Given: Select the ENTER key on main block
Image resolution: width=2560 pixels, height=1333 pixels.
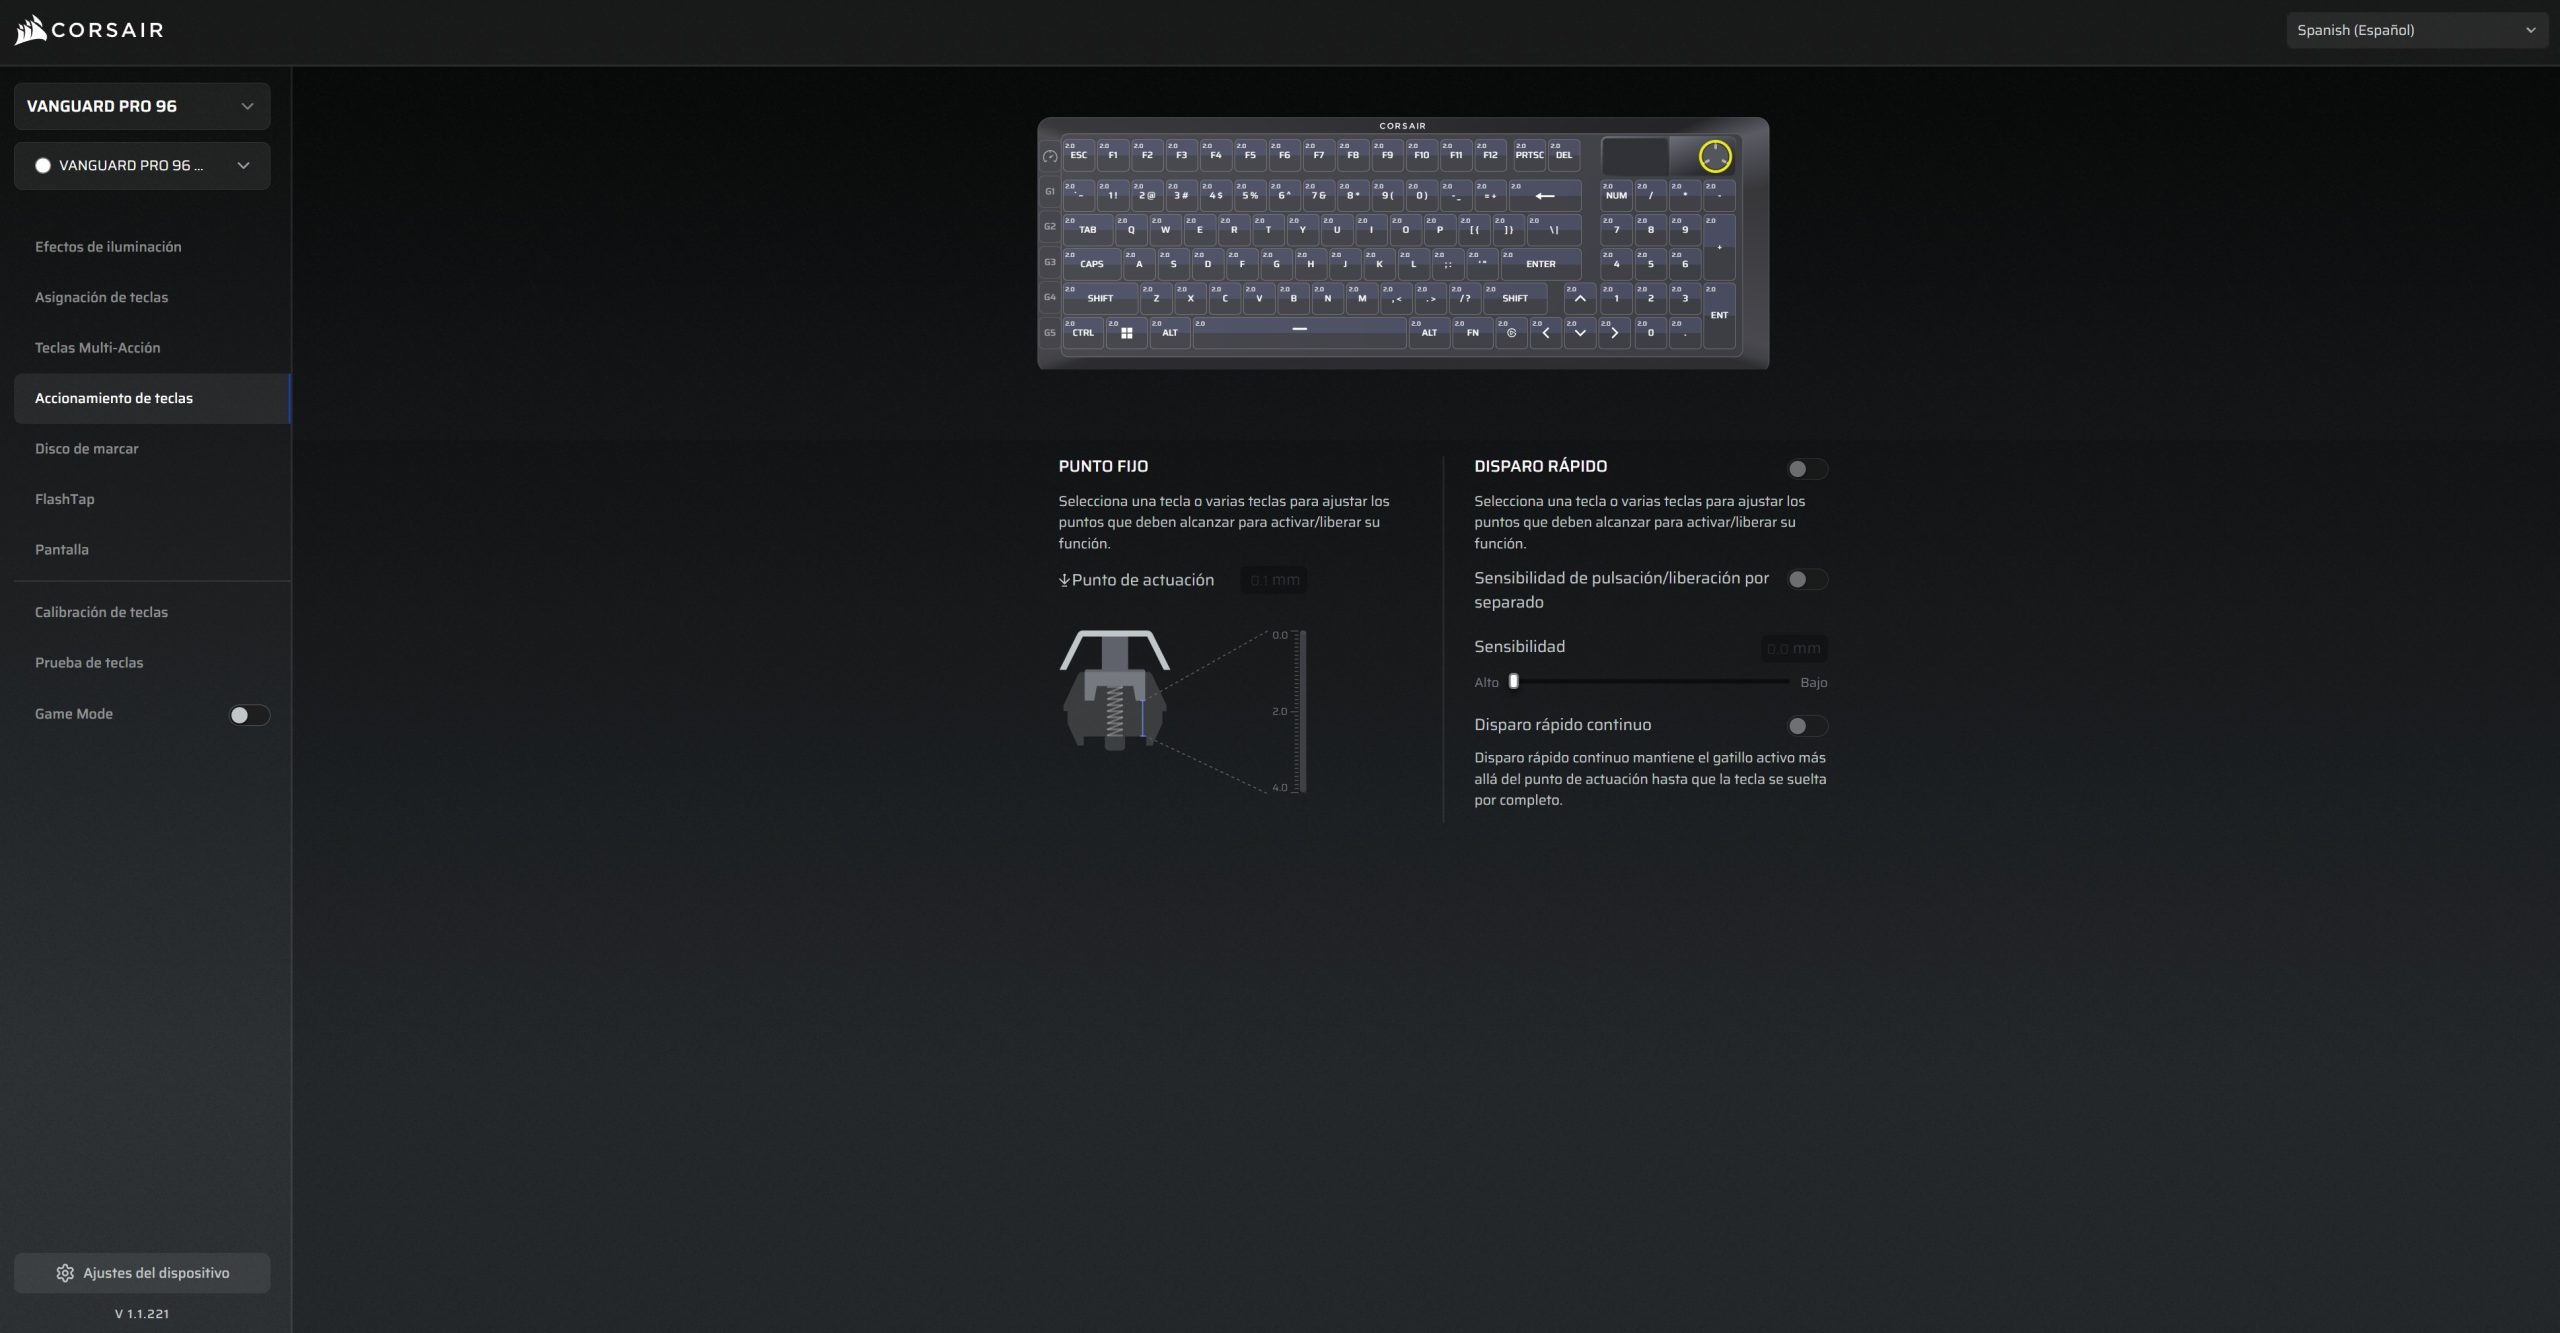Looking at the screenshot, I should pos(1540,264).
